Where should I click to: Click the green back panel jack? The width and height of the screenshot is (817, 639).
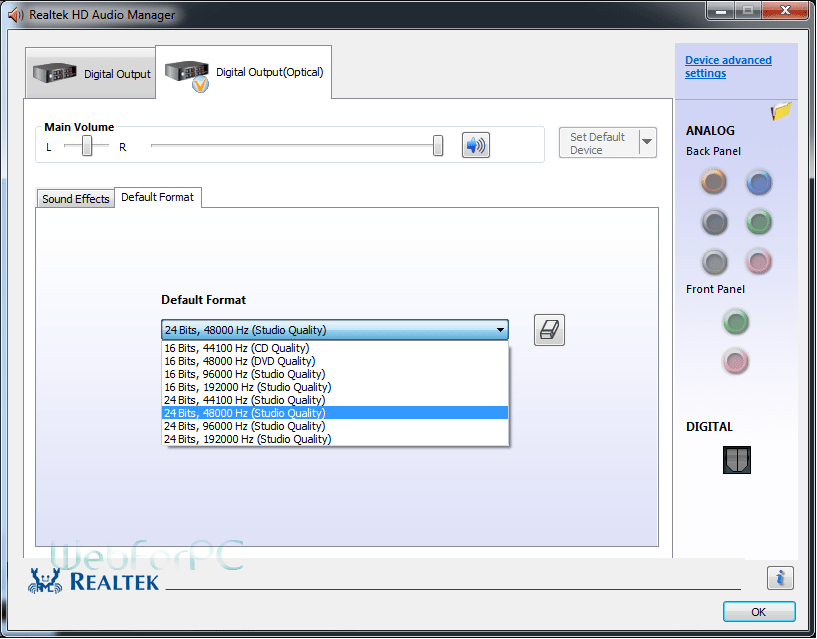(x=759, y=222)
